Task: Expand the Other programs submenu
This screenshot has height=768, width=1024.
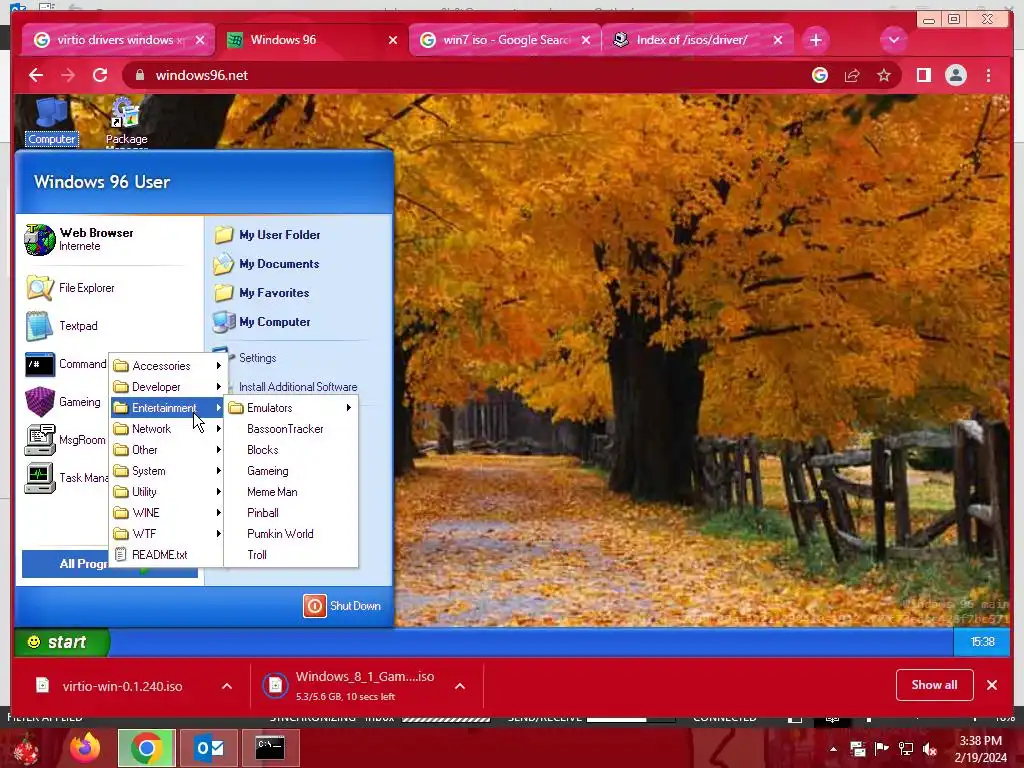Action: pyautogui.click(x=167, y=449)
